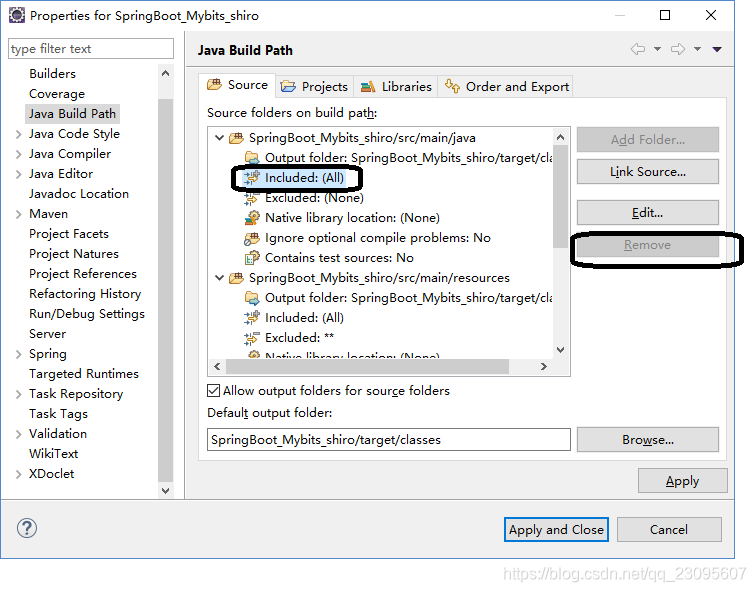Click the Included filter icon under src/main/java

252,178
